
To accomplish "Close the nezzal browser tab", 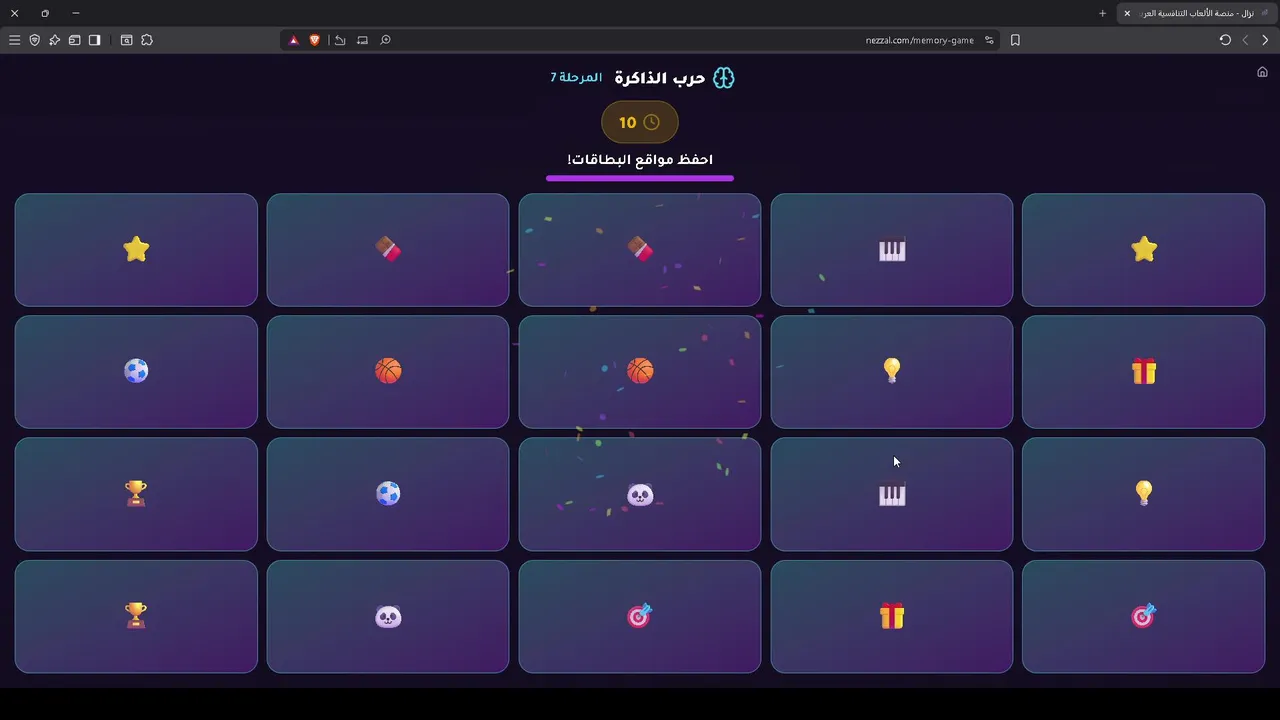I will [x=1127, y=13].
